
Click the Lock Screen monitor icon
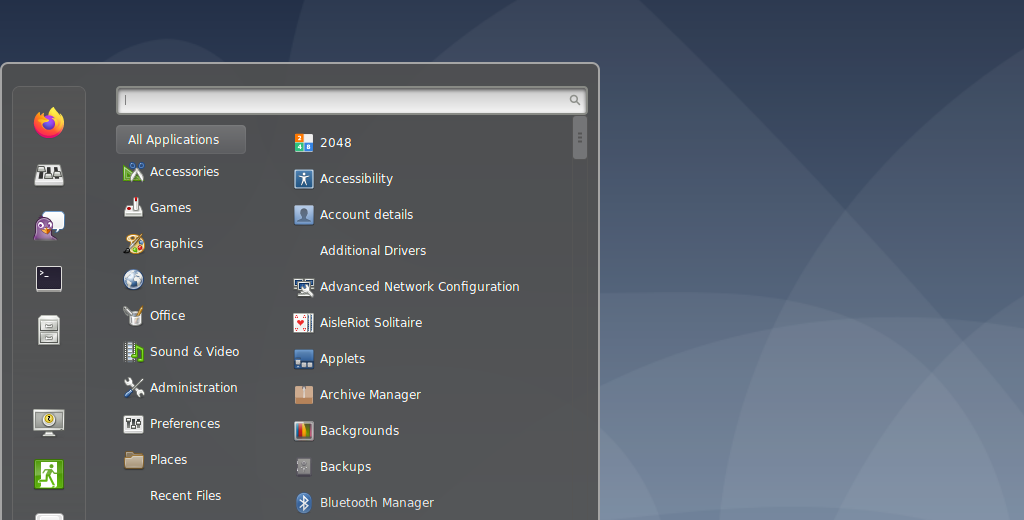pyautogui.click(x=49, y=422)
